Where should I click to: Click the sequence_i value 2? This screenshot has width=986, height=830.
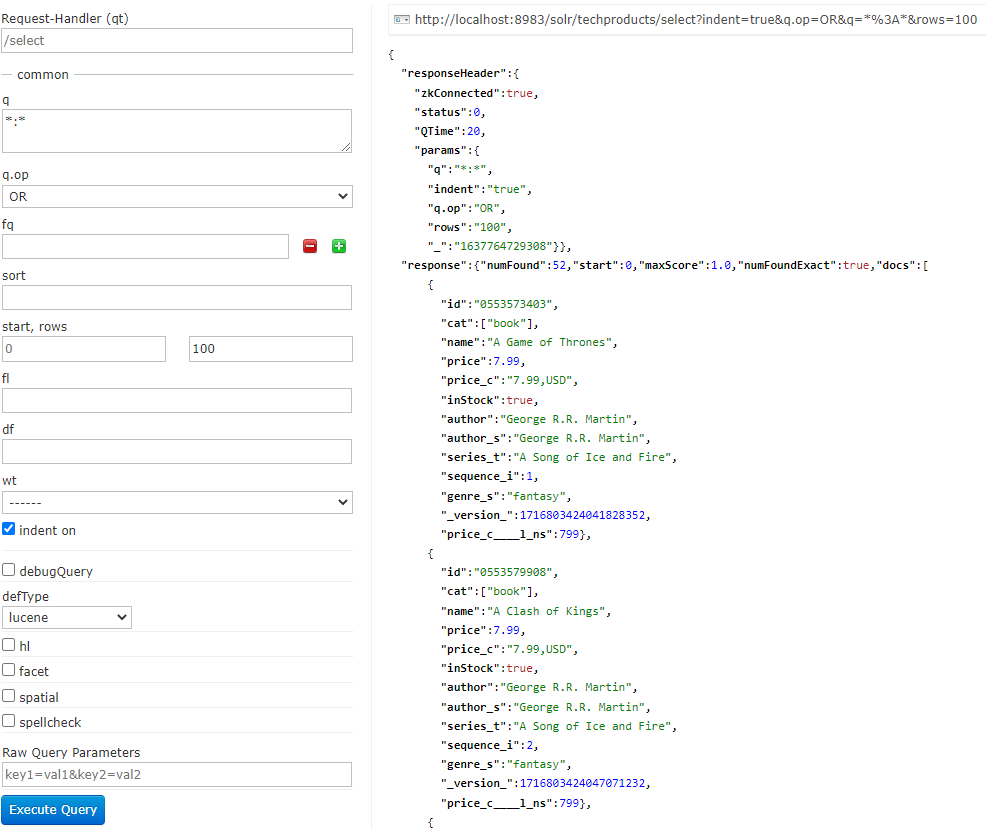[529, 745]
